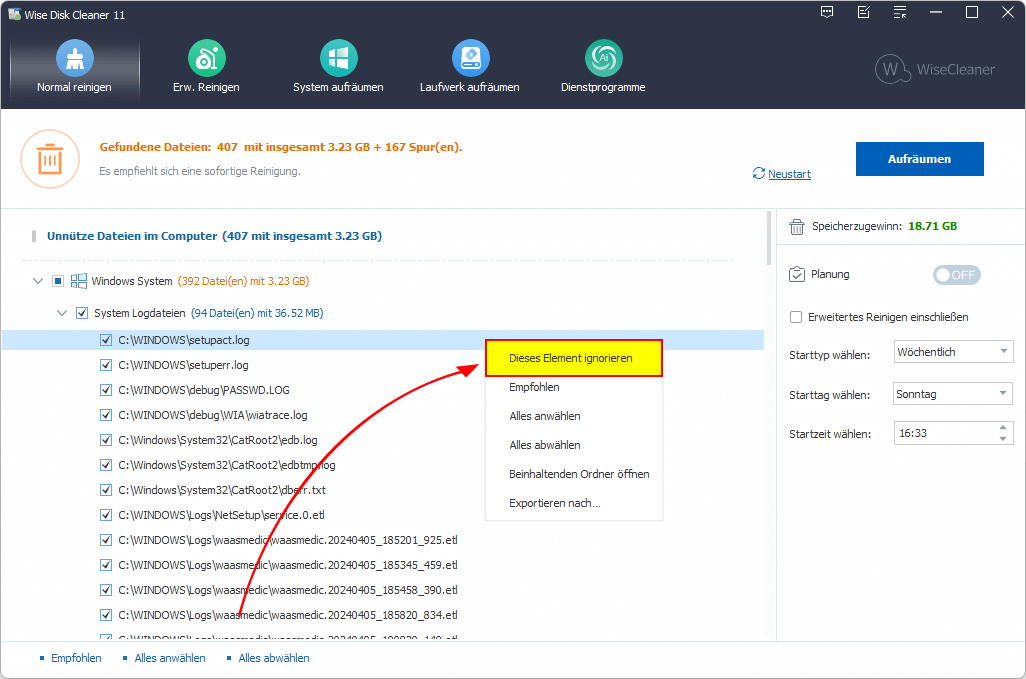Viewport: 1026px width, 679px height.
Task: Click Alles anwählen link in the bottom bar
Action: [169, 658]
